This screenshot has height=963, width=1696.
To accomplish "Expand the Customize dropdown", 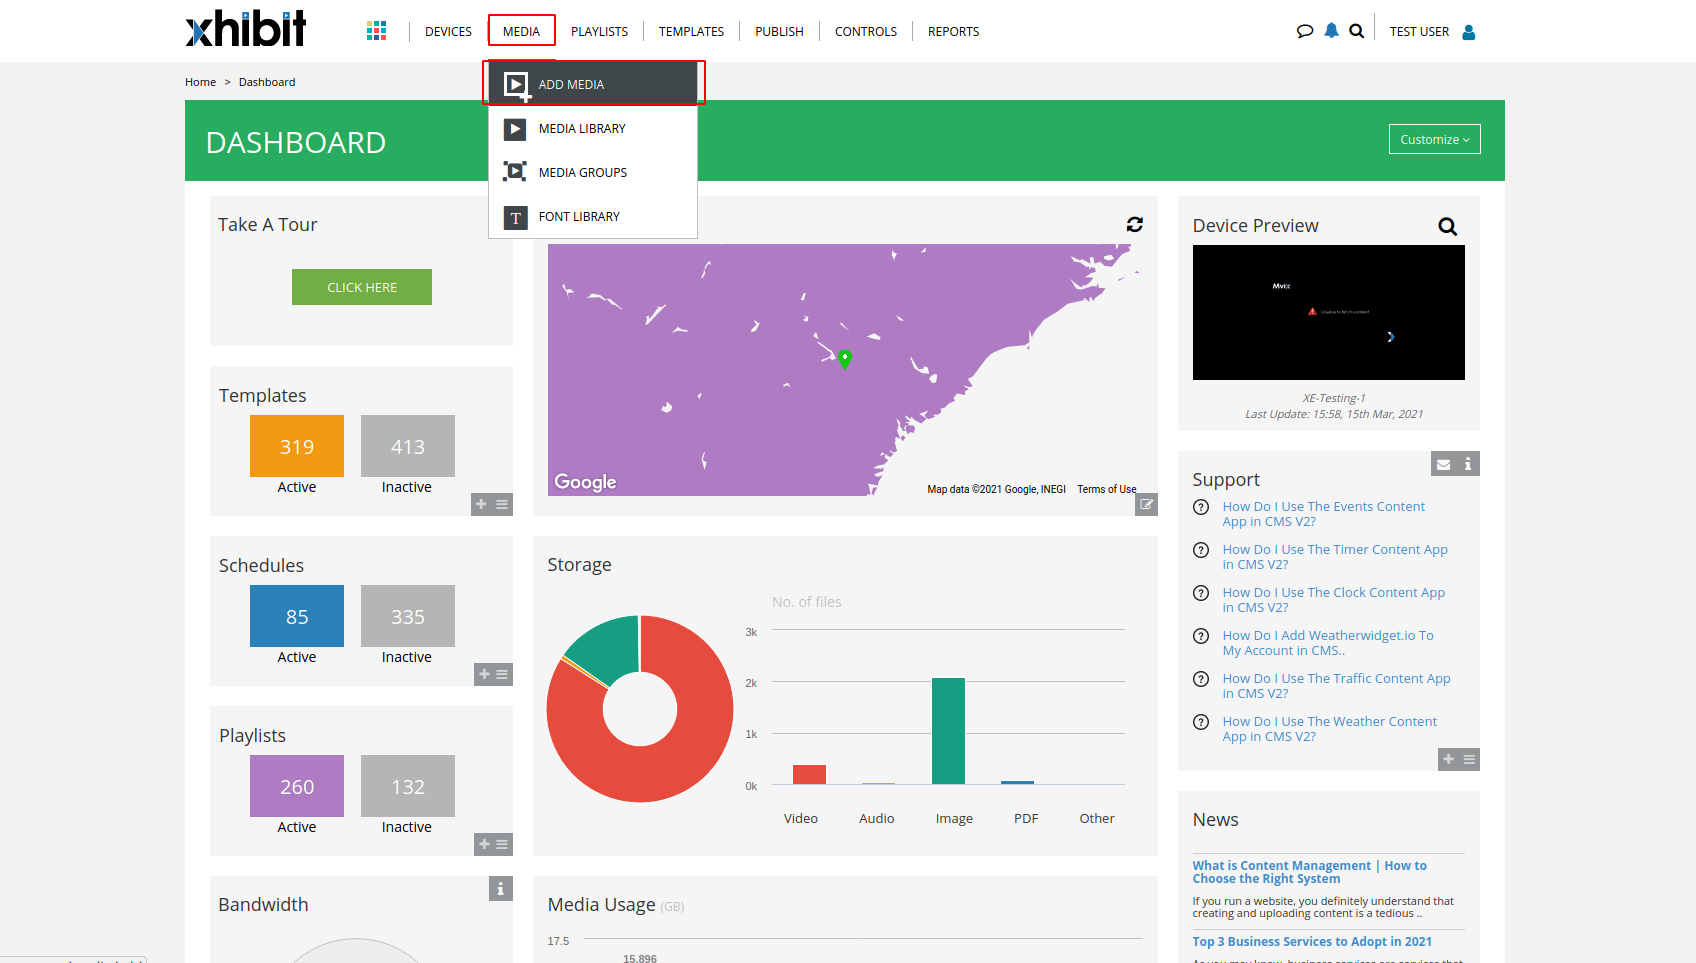I will pos(1435,140).
